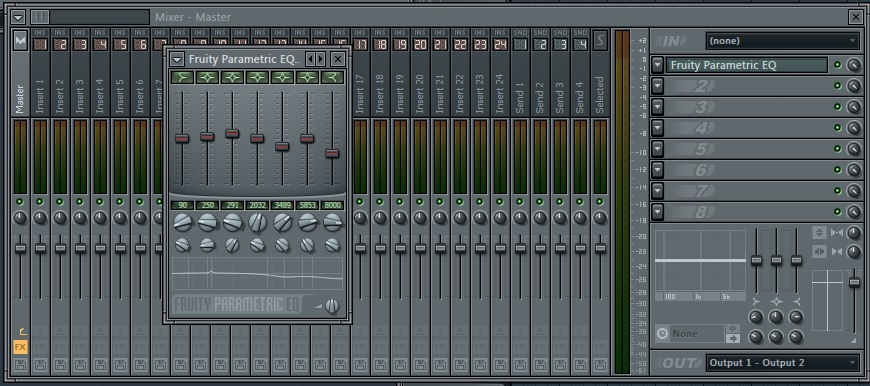
Task: Open the IN input dropdown showing (none)
Action: pyautogui.click(x=782, y=40)
